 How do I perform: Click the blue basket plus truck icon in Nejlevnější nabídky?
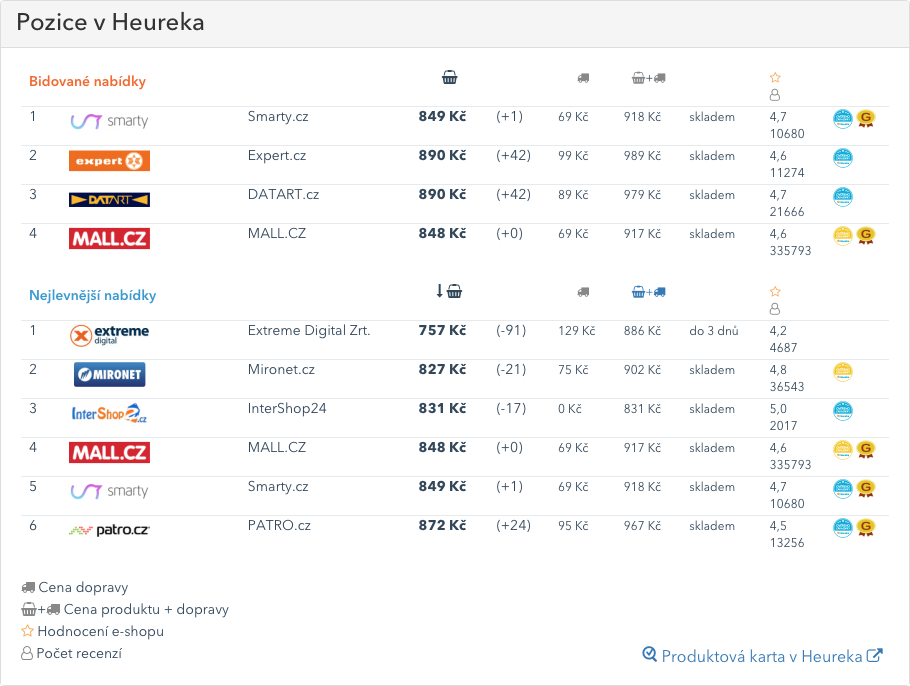point(648,292)
